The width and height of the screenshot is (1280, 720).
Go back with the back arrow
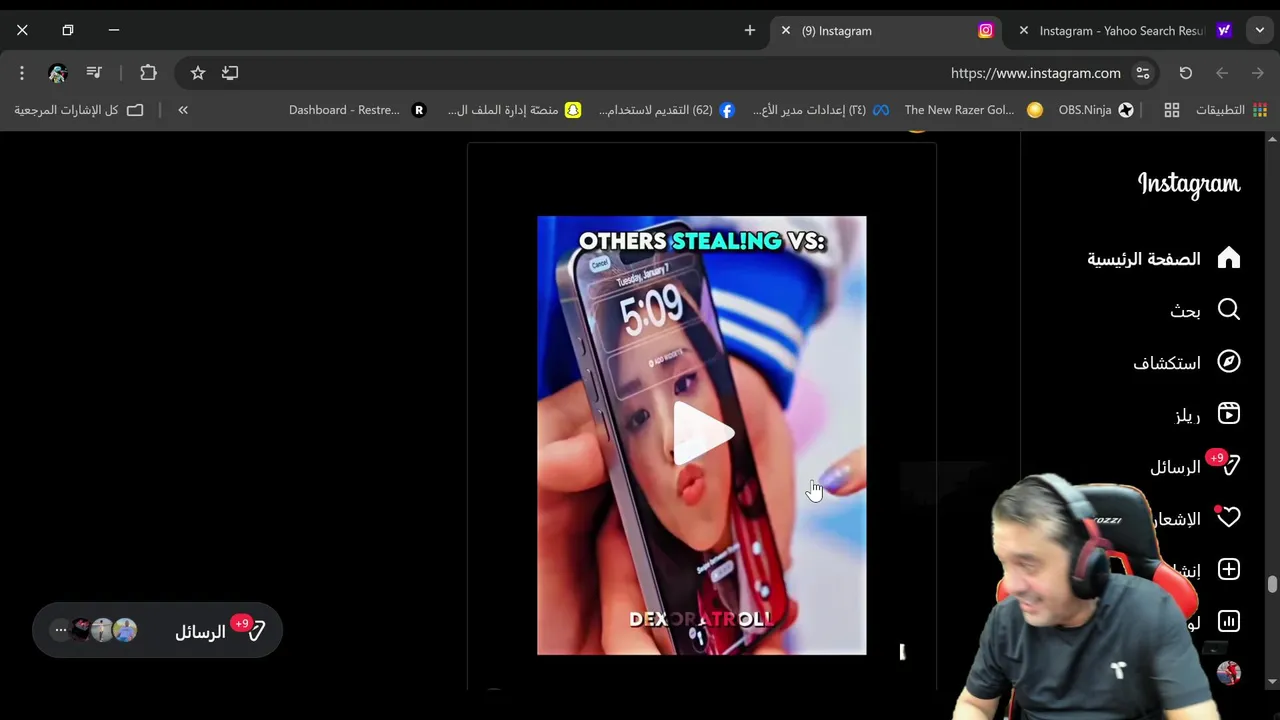tap(1221, 73)
